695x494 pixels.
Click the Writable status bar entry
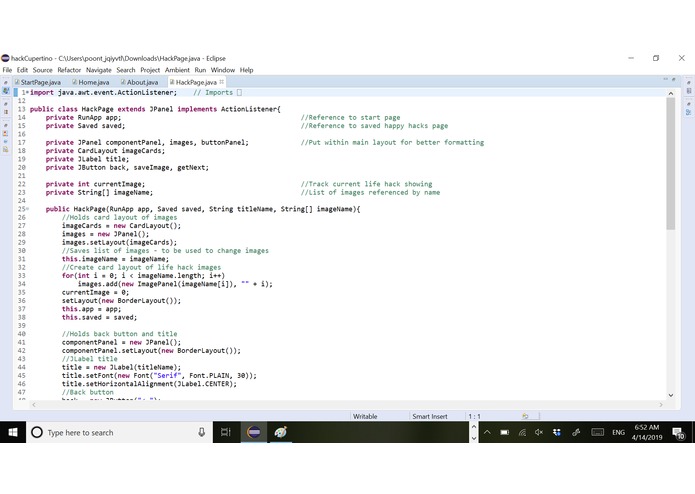[365, 416]
